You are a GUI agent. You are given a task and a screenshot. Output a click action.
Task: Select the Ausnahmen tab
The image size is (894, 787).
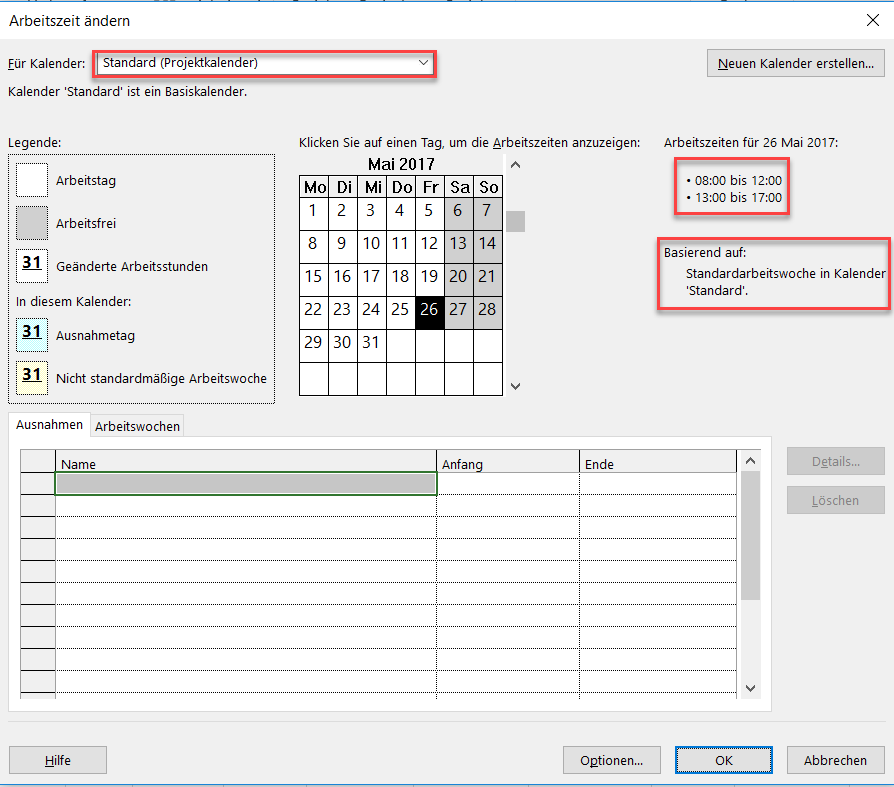49,425
